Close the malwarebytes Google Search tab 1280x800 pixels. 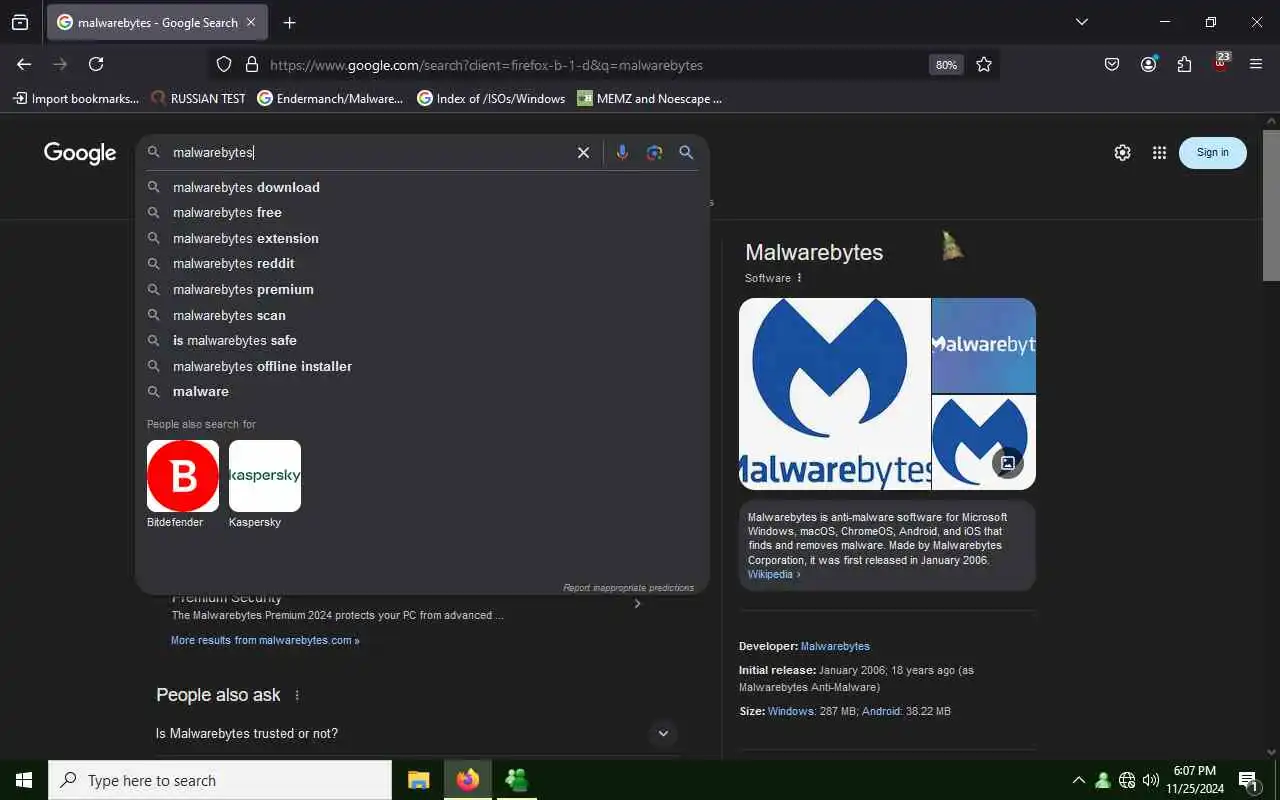[251, 22]
